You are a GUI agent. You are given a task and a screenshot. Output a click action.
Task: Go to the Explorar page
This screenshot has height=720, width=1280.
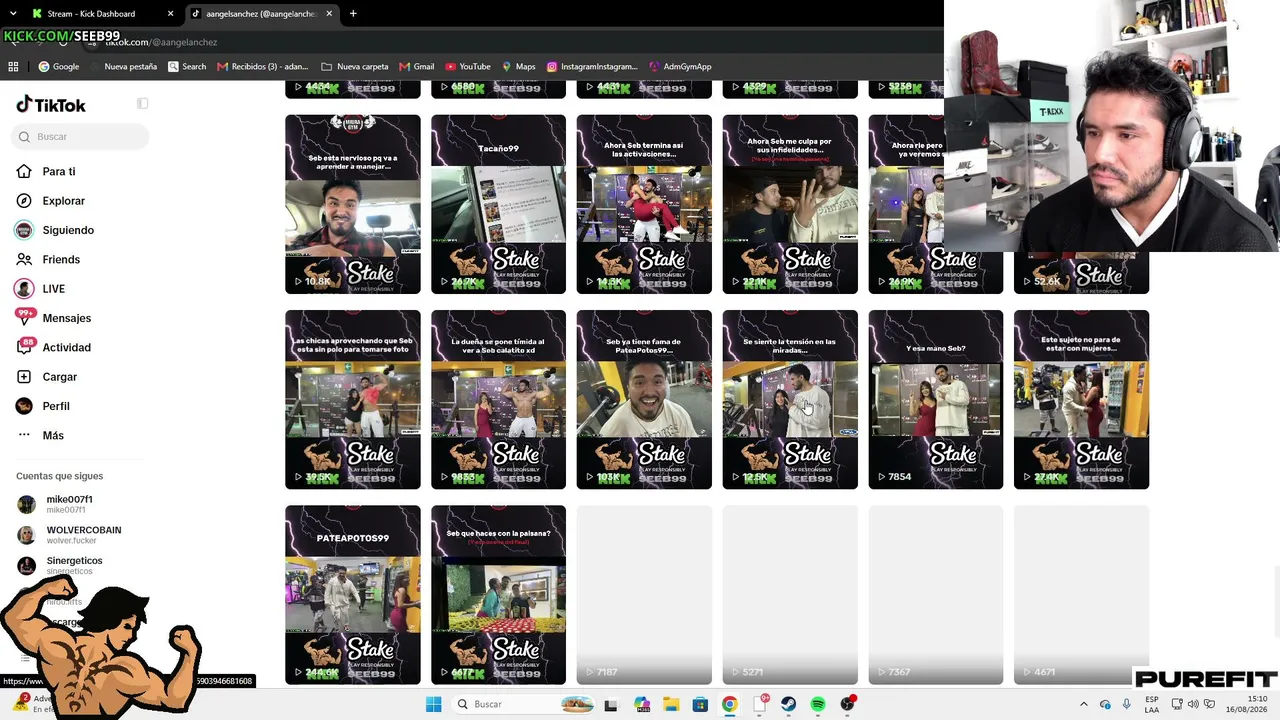click(63, 201)
